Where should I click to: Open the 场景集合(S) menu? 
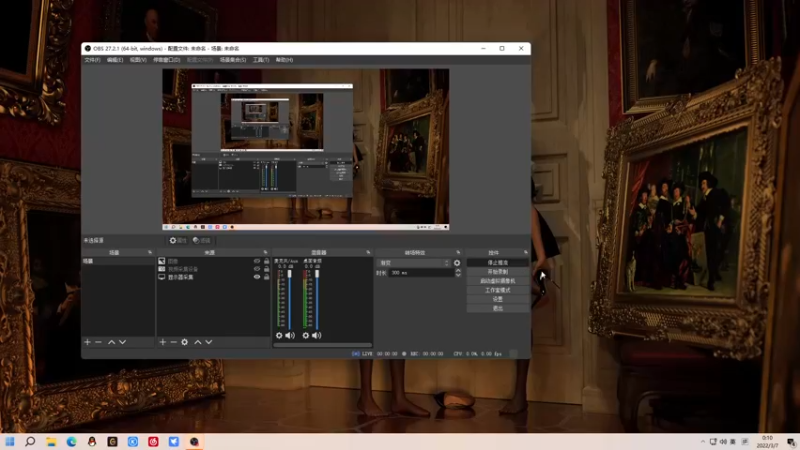click(x=233, y=60)
